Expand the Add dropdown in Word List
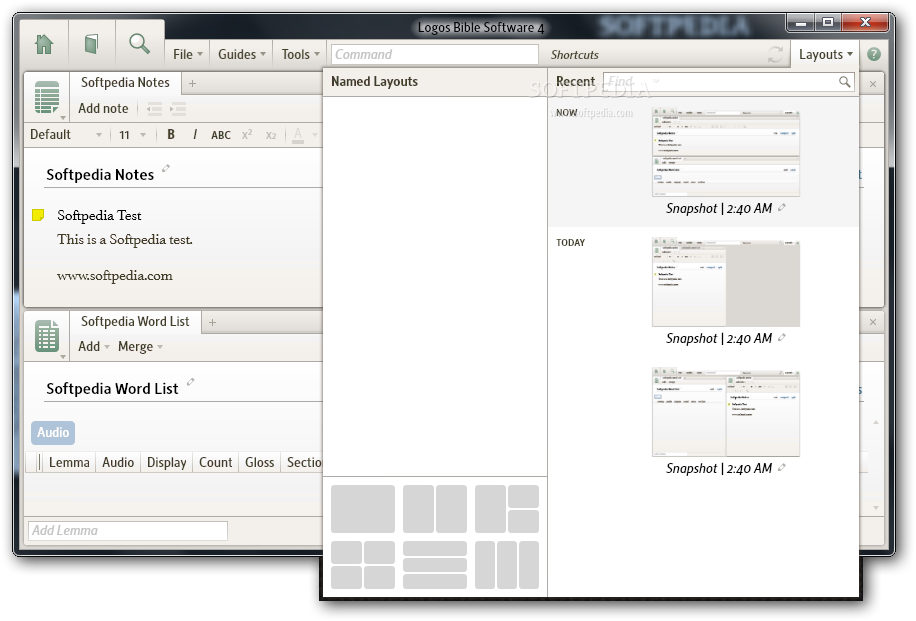The image size is (916, 621). 94,346
